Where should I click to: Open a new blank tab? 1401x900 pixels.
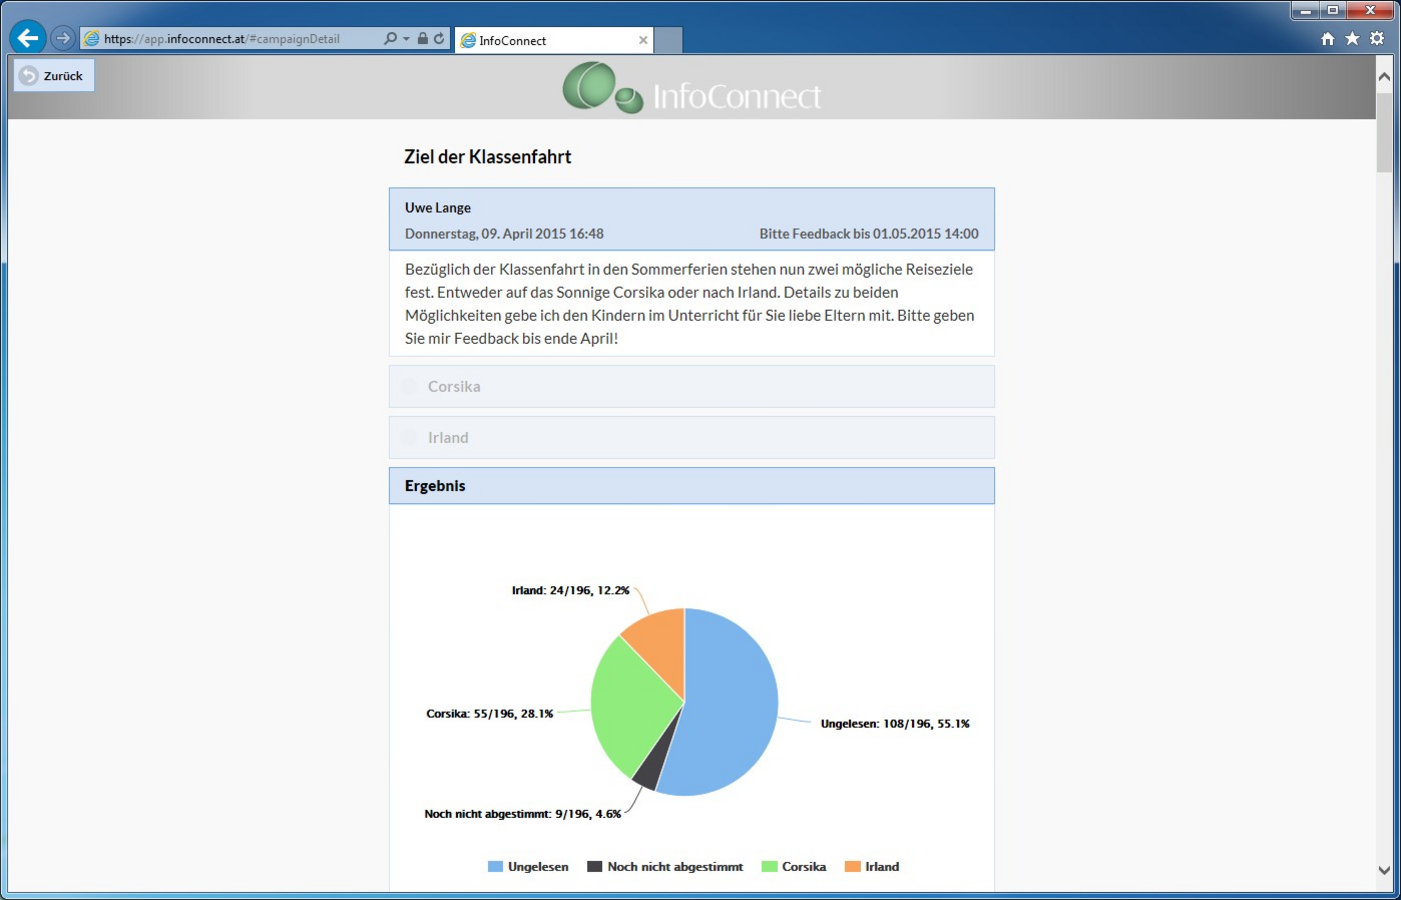(668, 40)
